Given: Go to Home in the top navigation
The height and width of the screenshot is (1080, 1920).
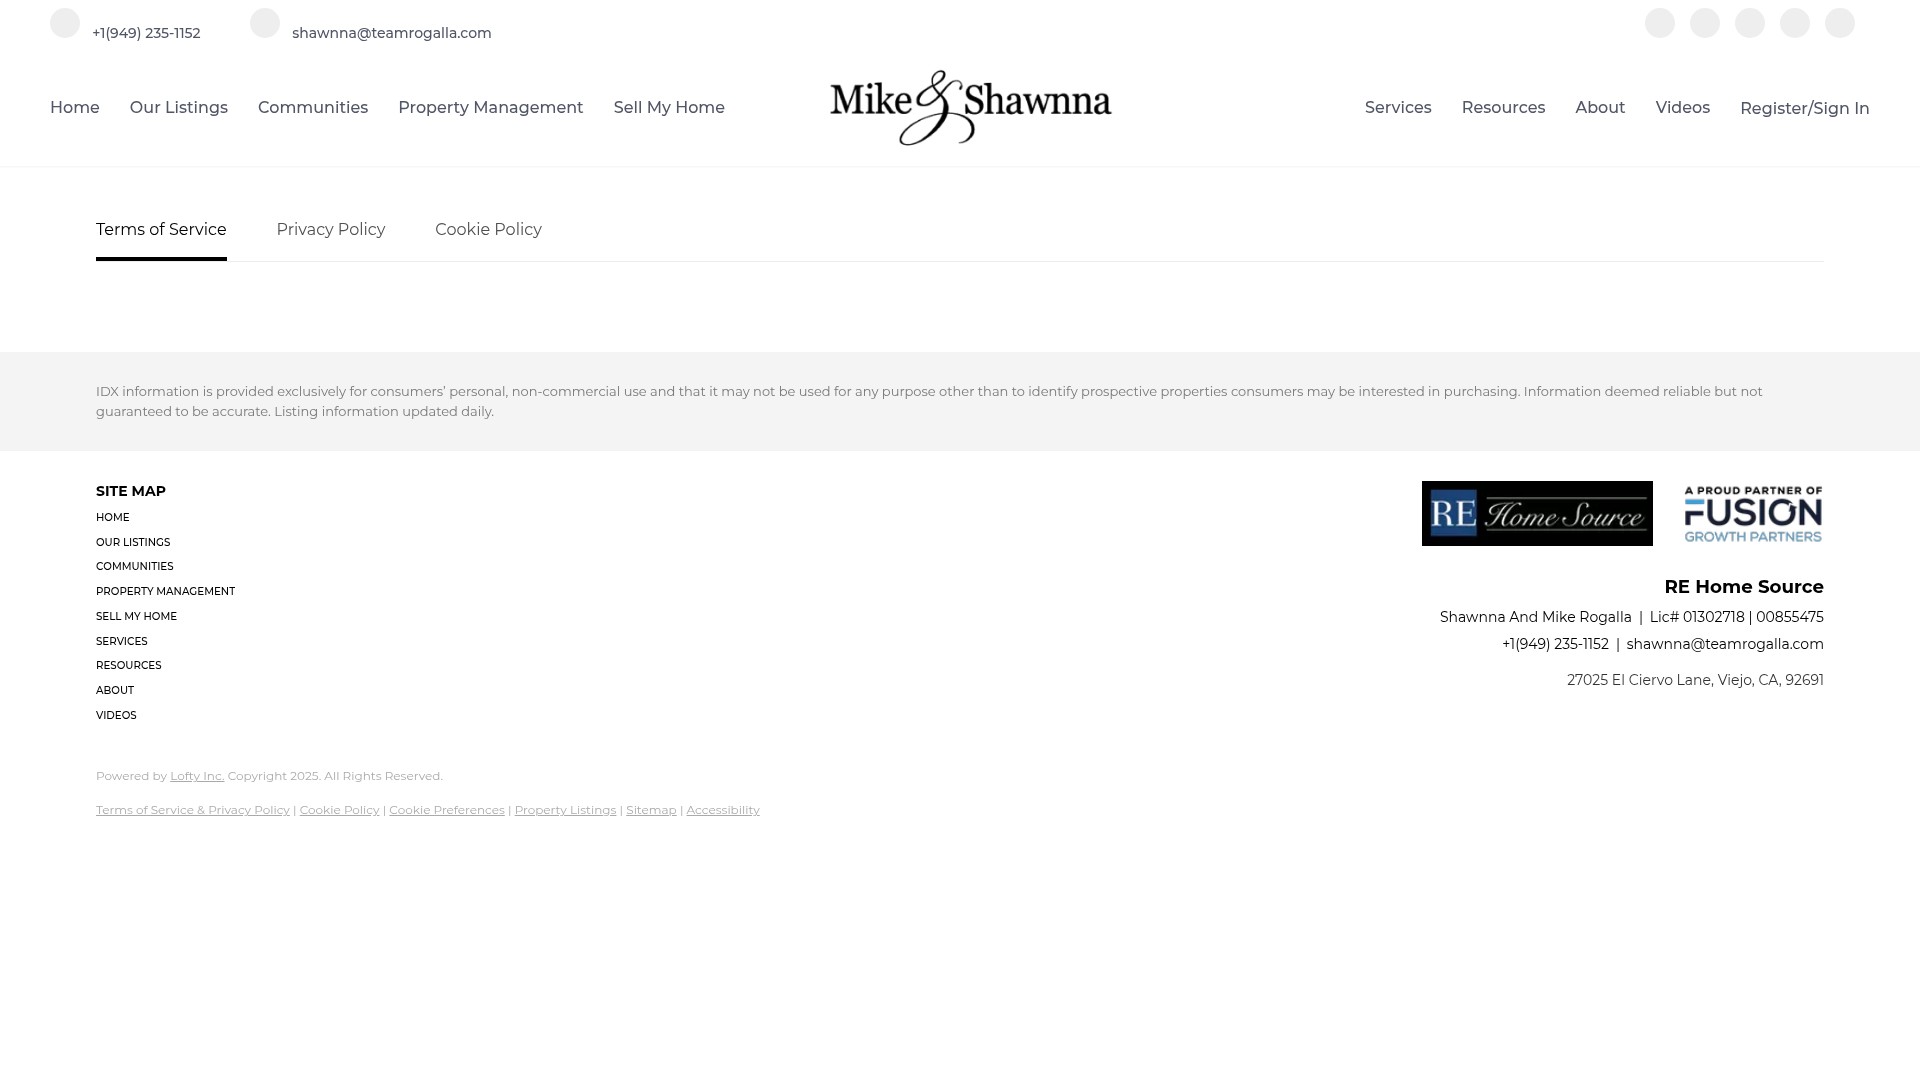Looking at the screenshot, I should 75,108.
